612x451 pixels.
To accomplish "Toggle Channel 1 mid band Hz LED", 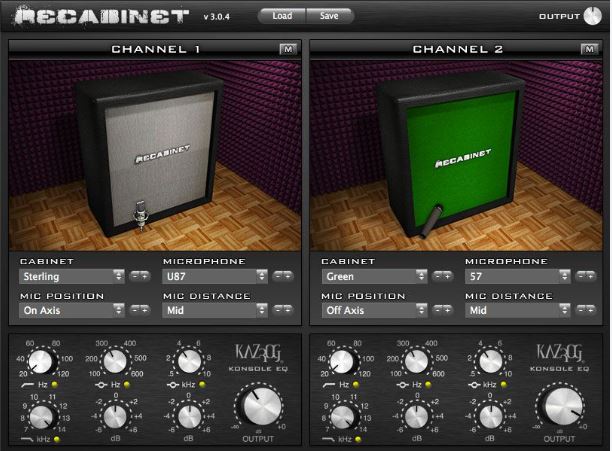I will click(x=126, y=385).
